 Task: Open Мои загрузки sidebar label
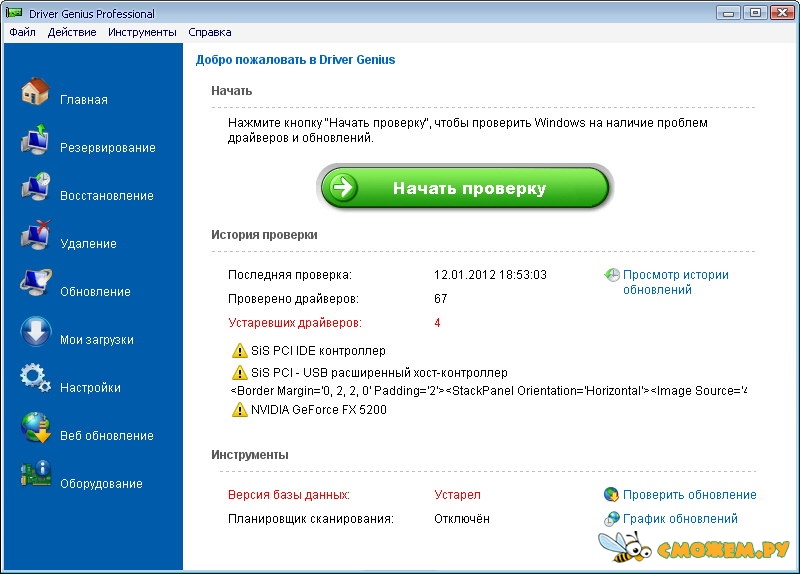click(x=97, y=339)
